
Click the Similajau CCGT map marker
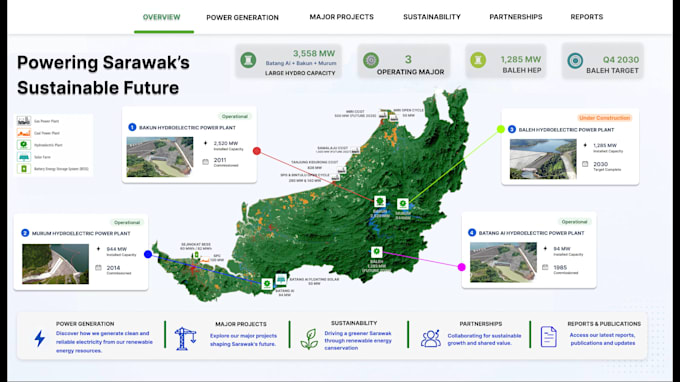tap(356, 150)
